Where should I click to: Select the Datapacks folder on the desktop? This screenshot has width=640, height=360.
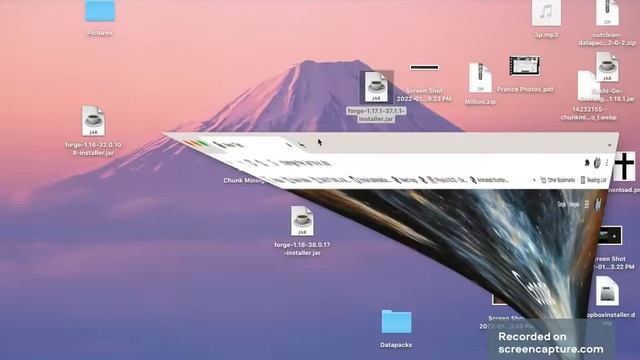[396, 322]
